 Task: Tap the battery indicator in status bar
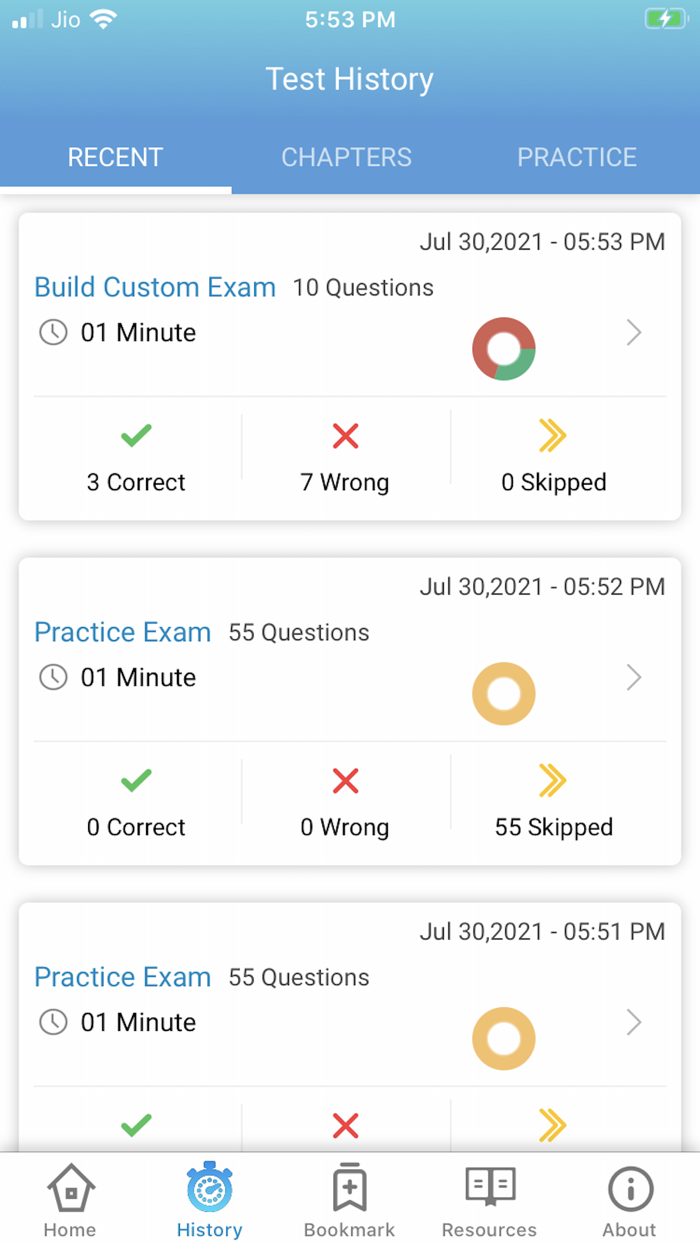[x=664, y=19]
